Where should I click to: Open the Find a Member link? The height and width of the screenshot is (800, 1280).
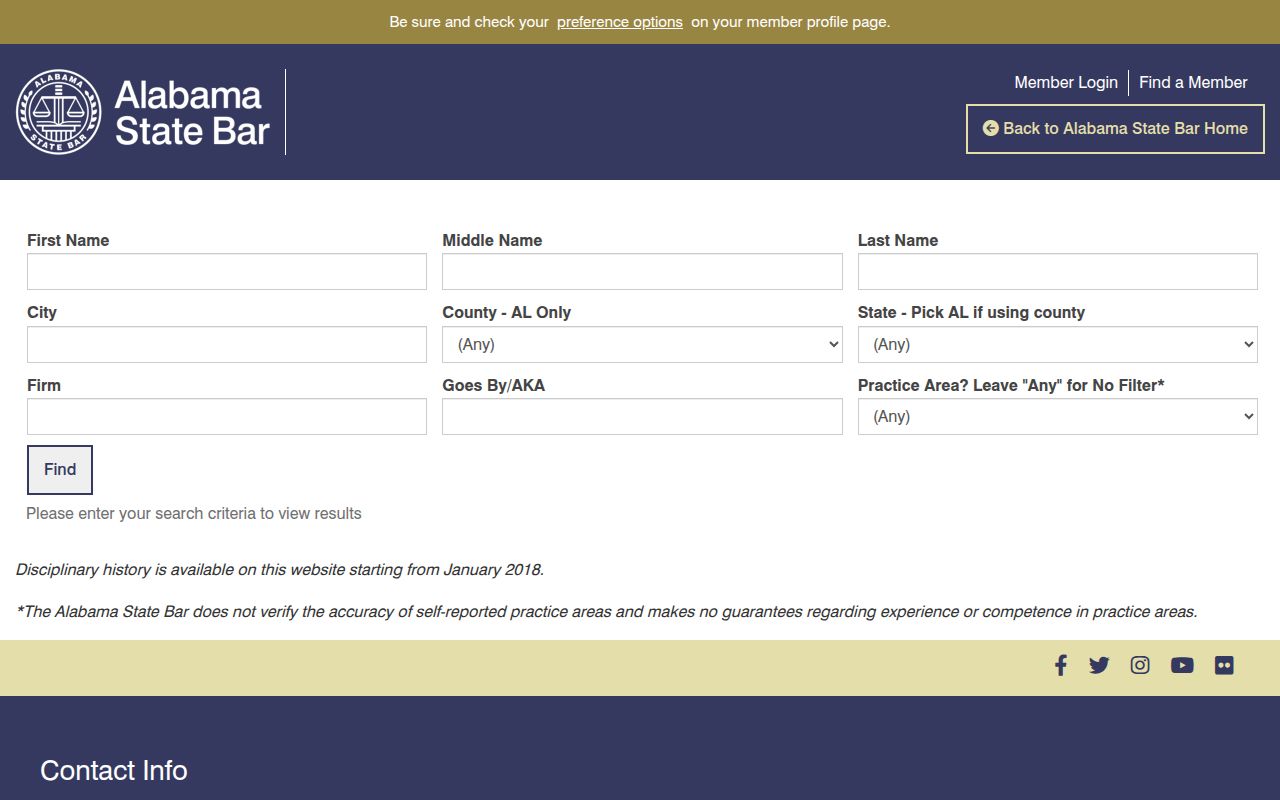click(1193, 82)
